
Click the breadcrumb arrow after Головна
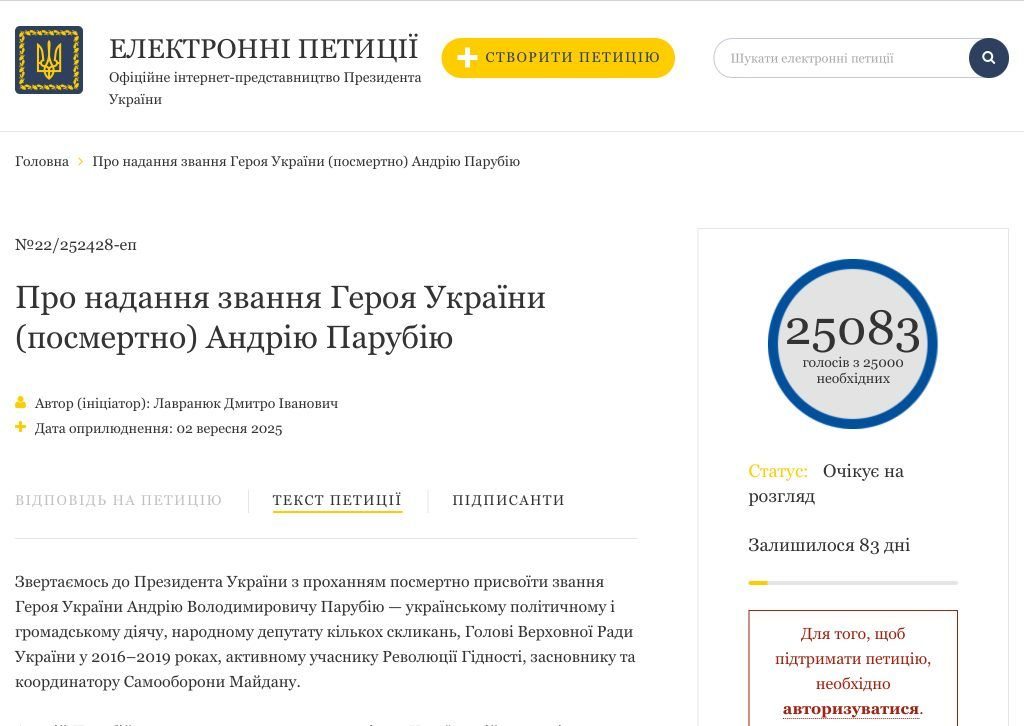tap(81, 162)
